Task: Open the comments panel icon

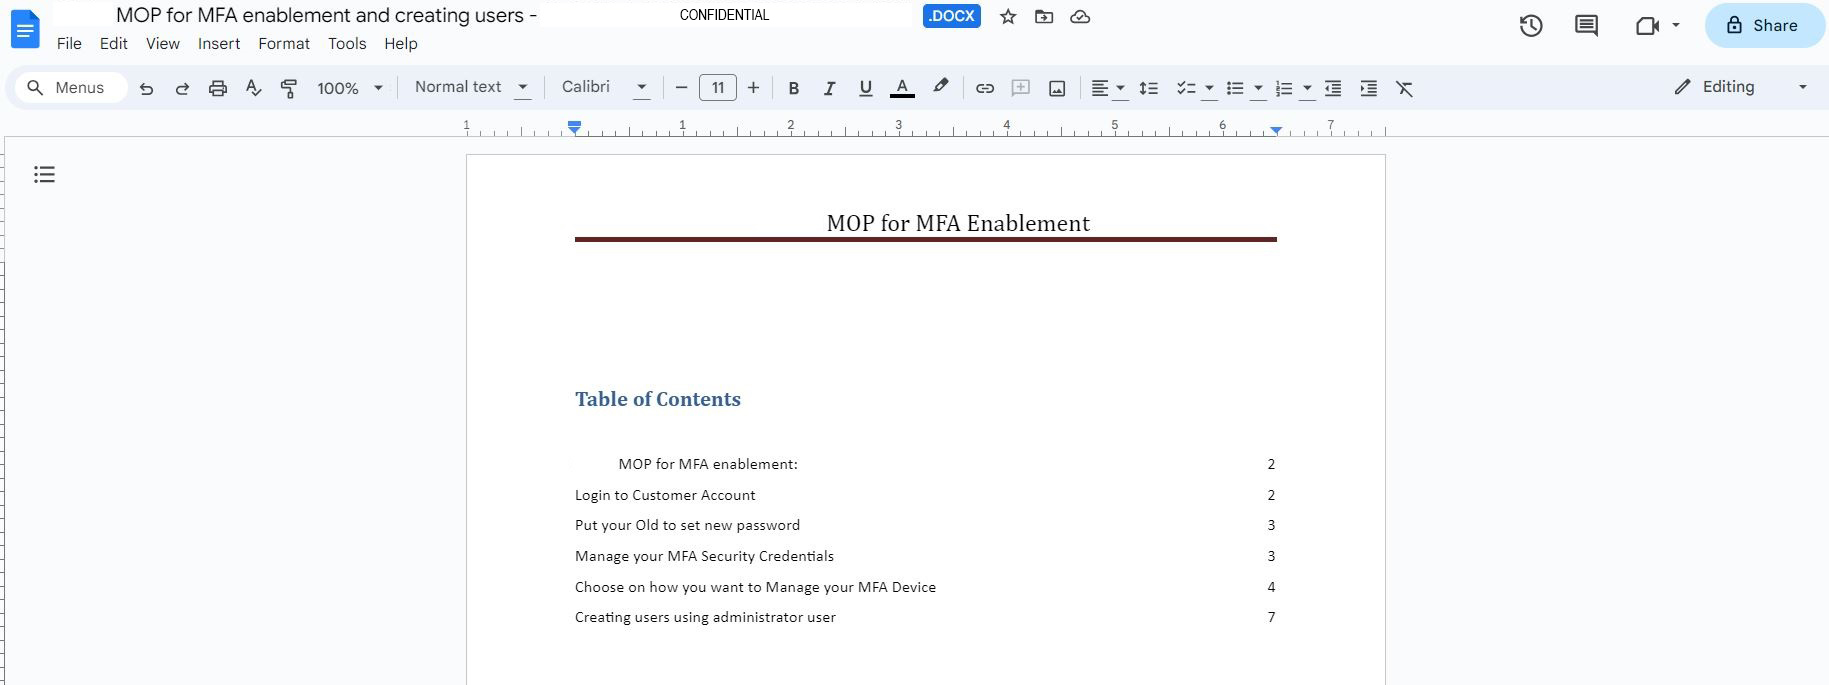Action: 1586,26
